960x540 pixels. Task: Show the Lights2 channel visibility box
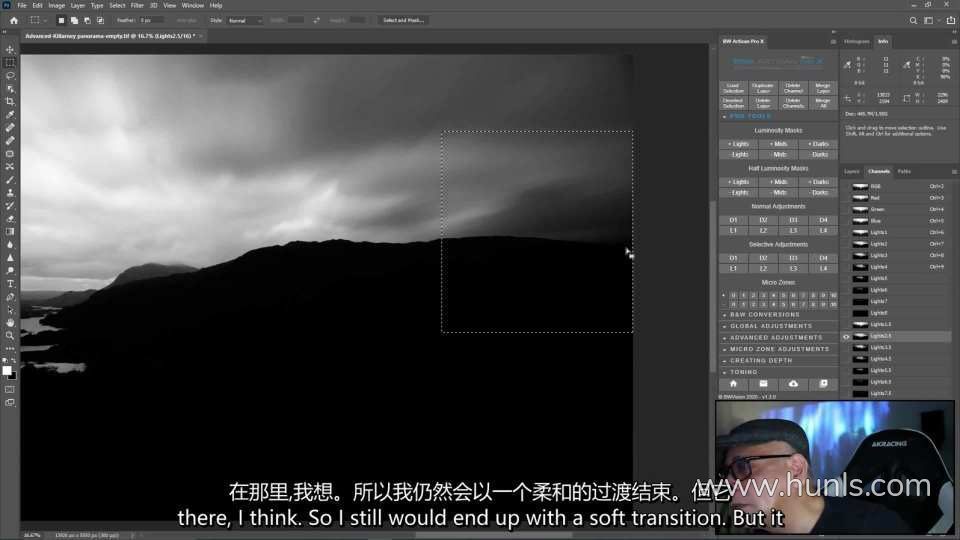[846, 244]
